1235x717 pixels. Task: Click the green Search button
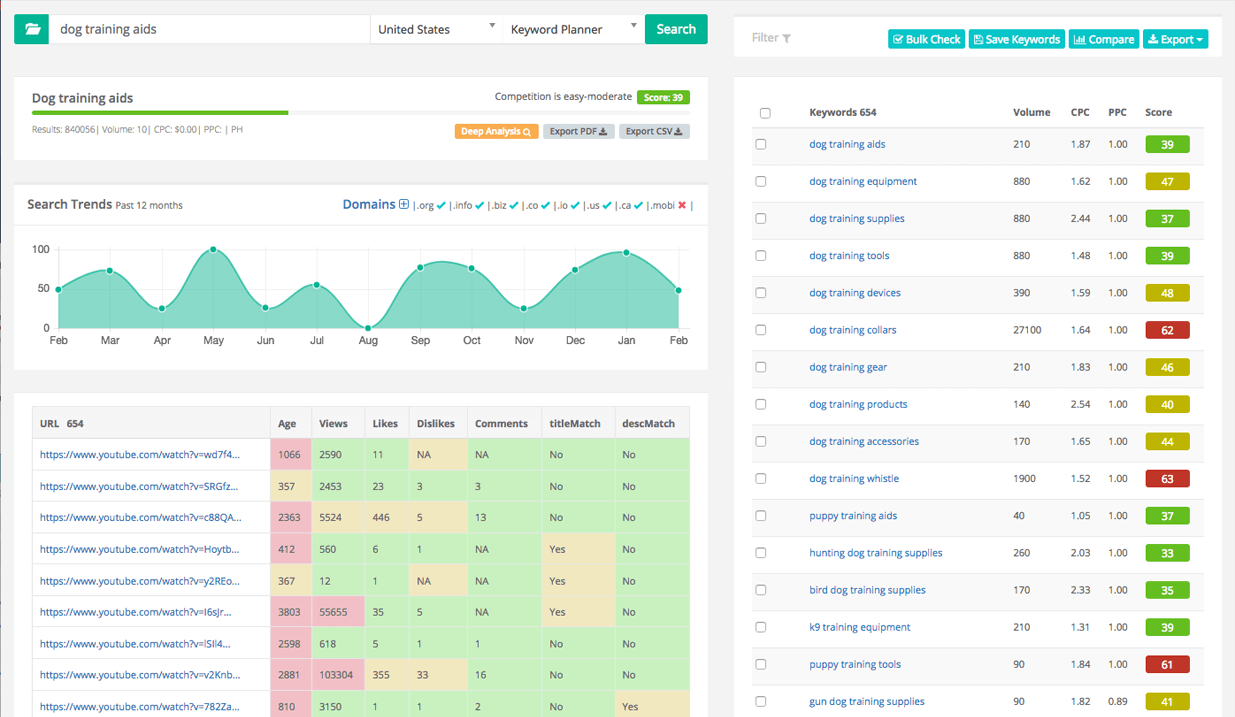676,29
